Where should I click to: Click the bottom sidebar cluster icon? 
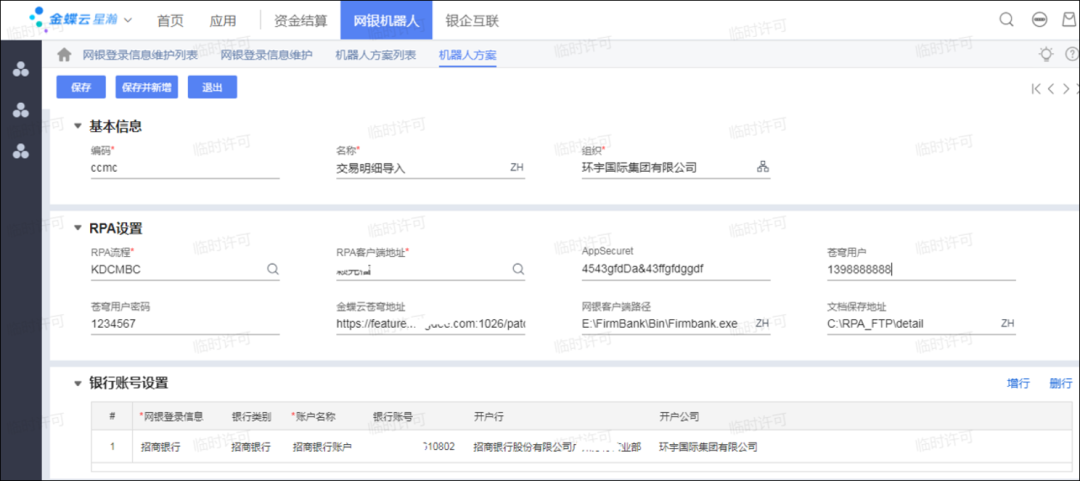21,152
